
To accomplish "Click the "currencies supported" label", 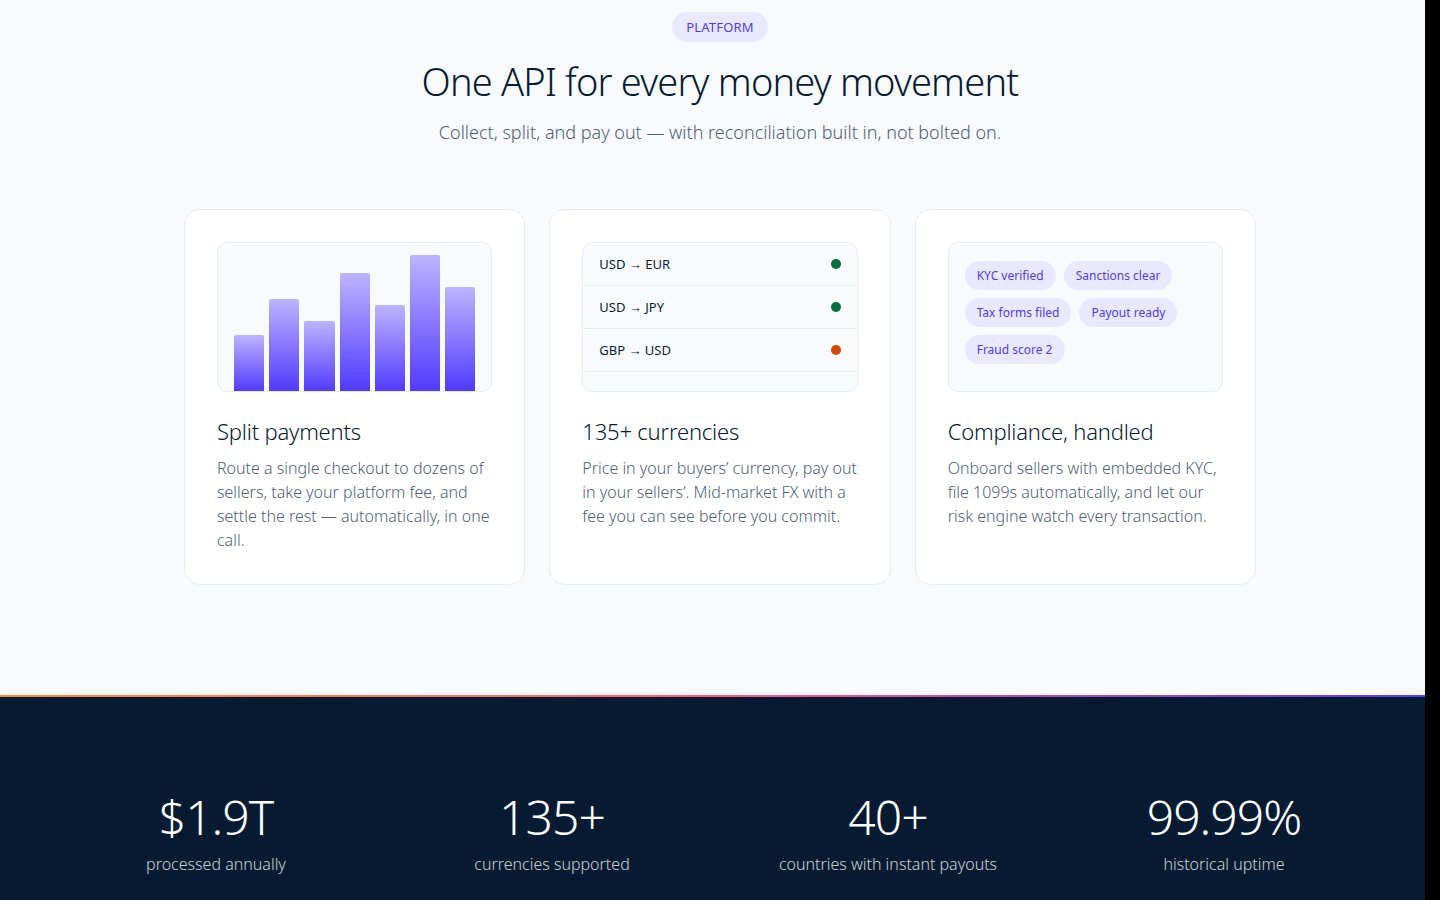I will (x=552, y=864).
